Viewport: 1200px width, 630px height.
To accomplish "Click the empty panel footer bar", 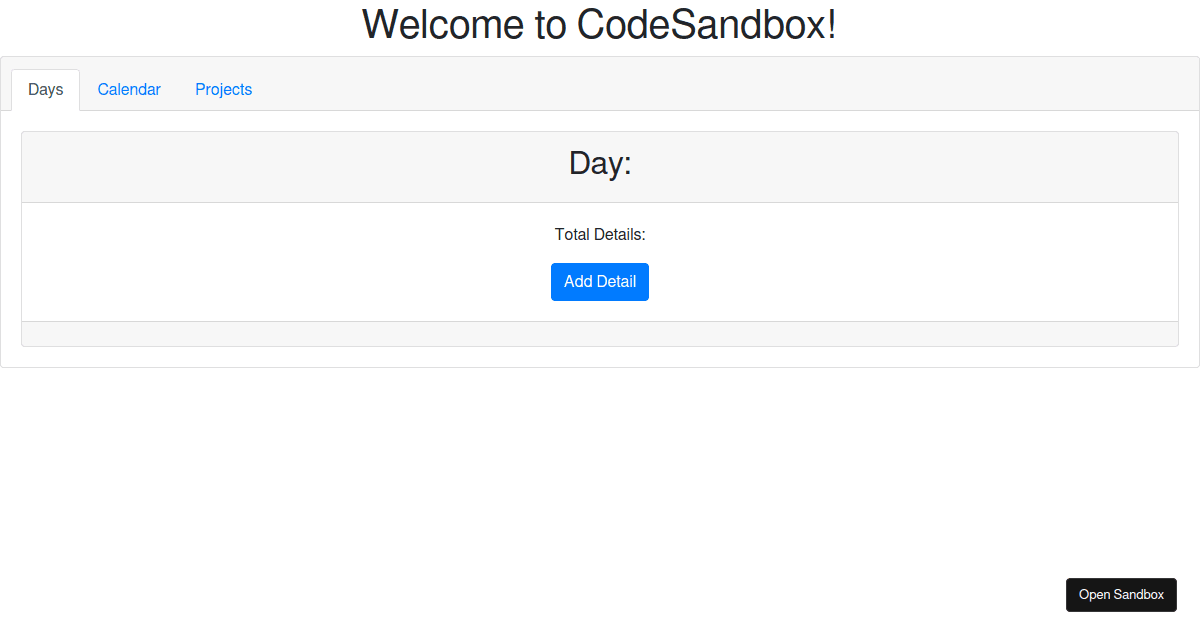I will [x=599, y=332].
